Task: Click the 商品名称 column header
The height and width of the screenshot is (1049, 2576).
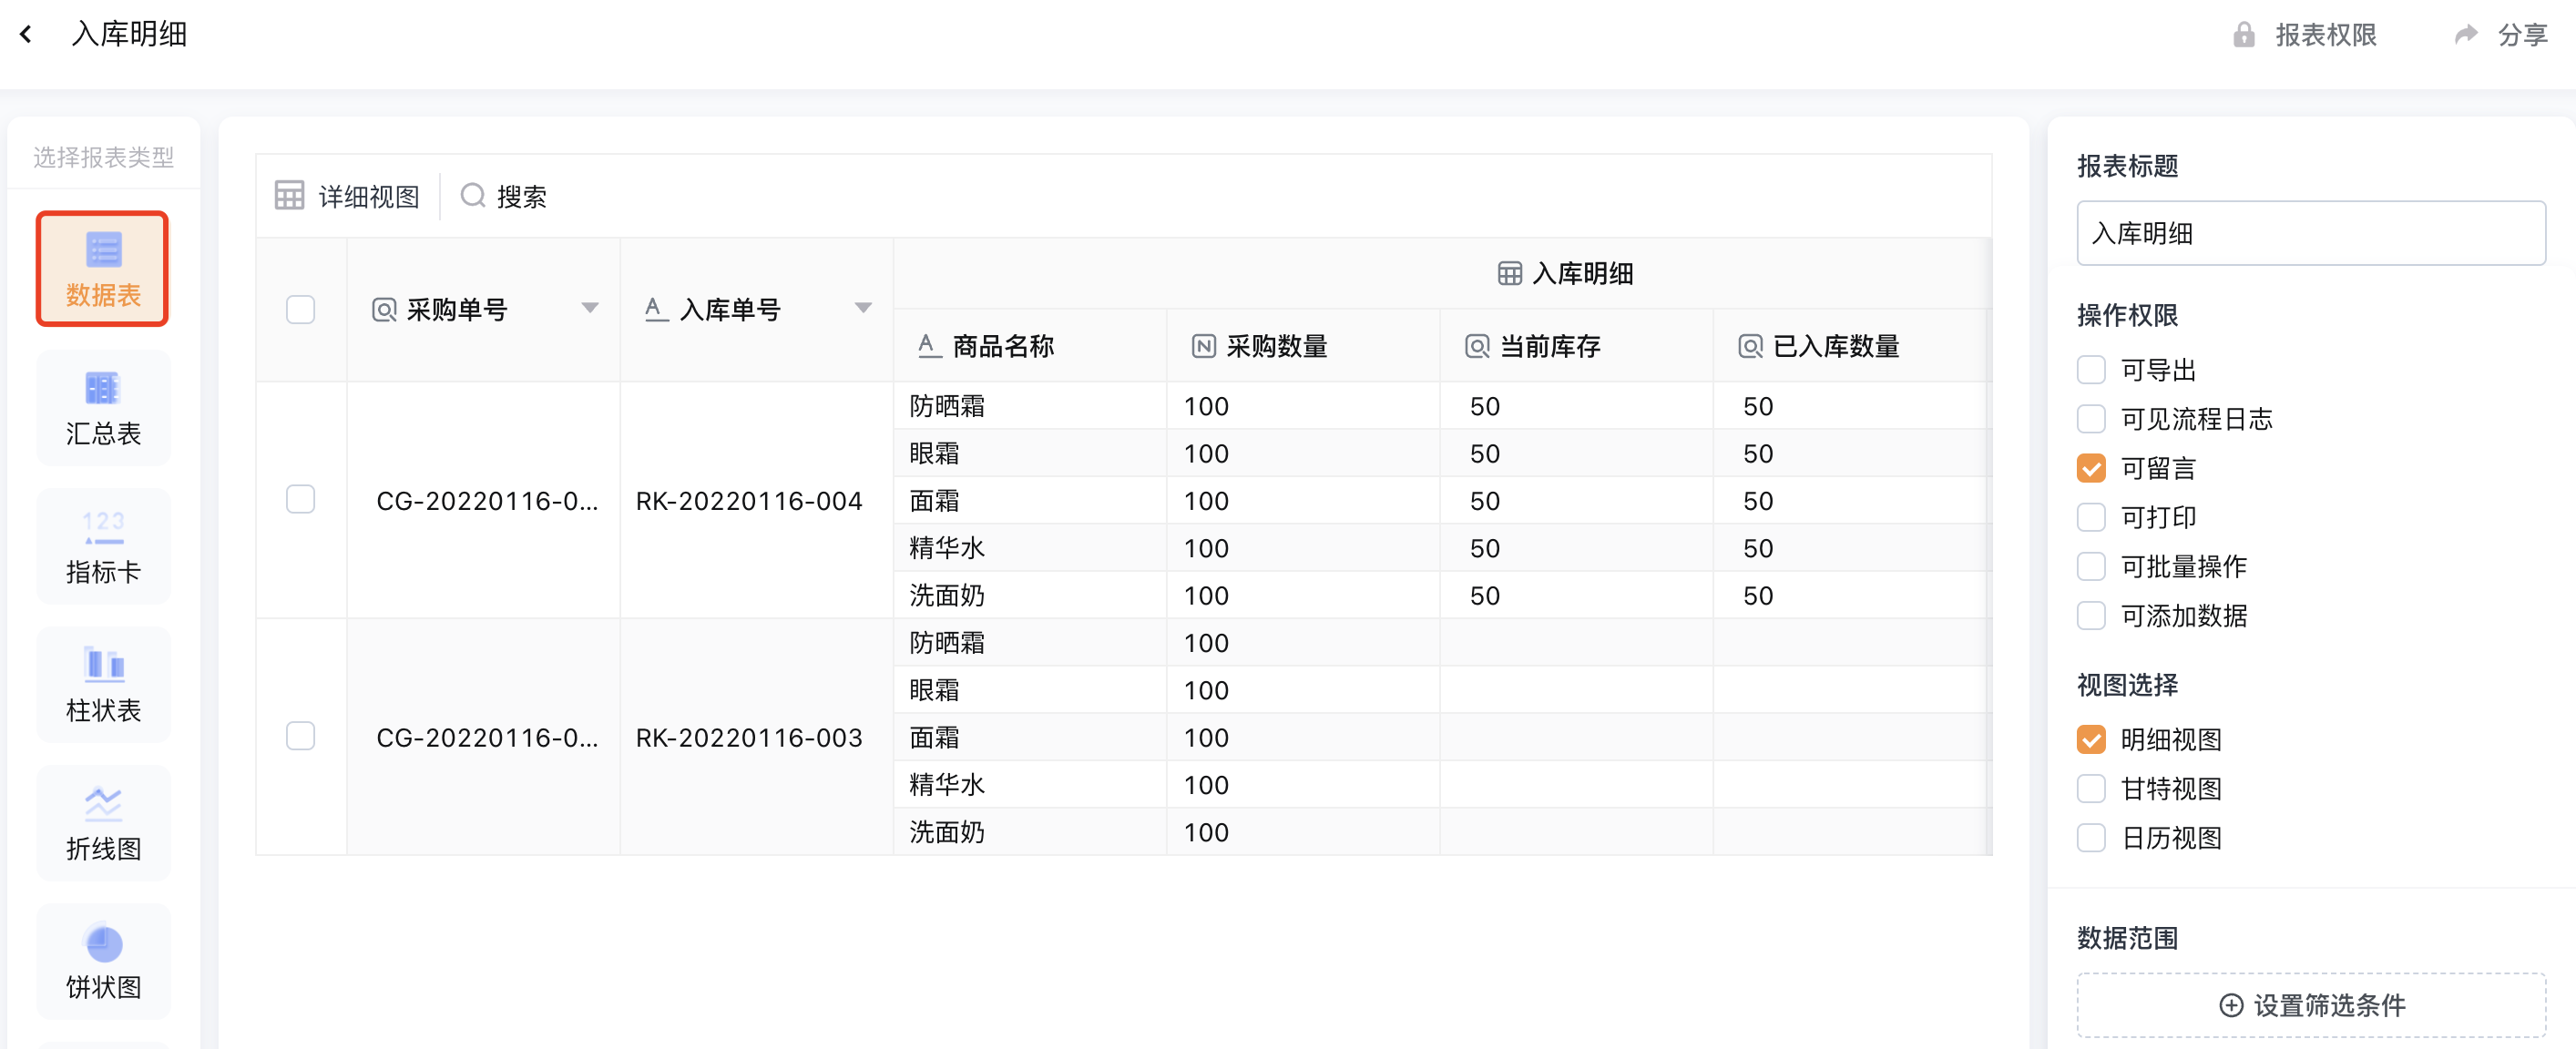Action: pyautogui.click(x=1030, y=346)
